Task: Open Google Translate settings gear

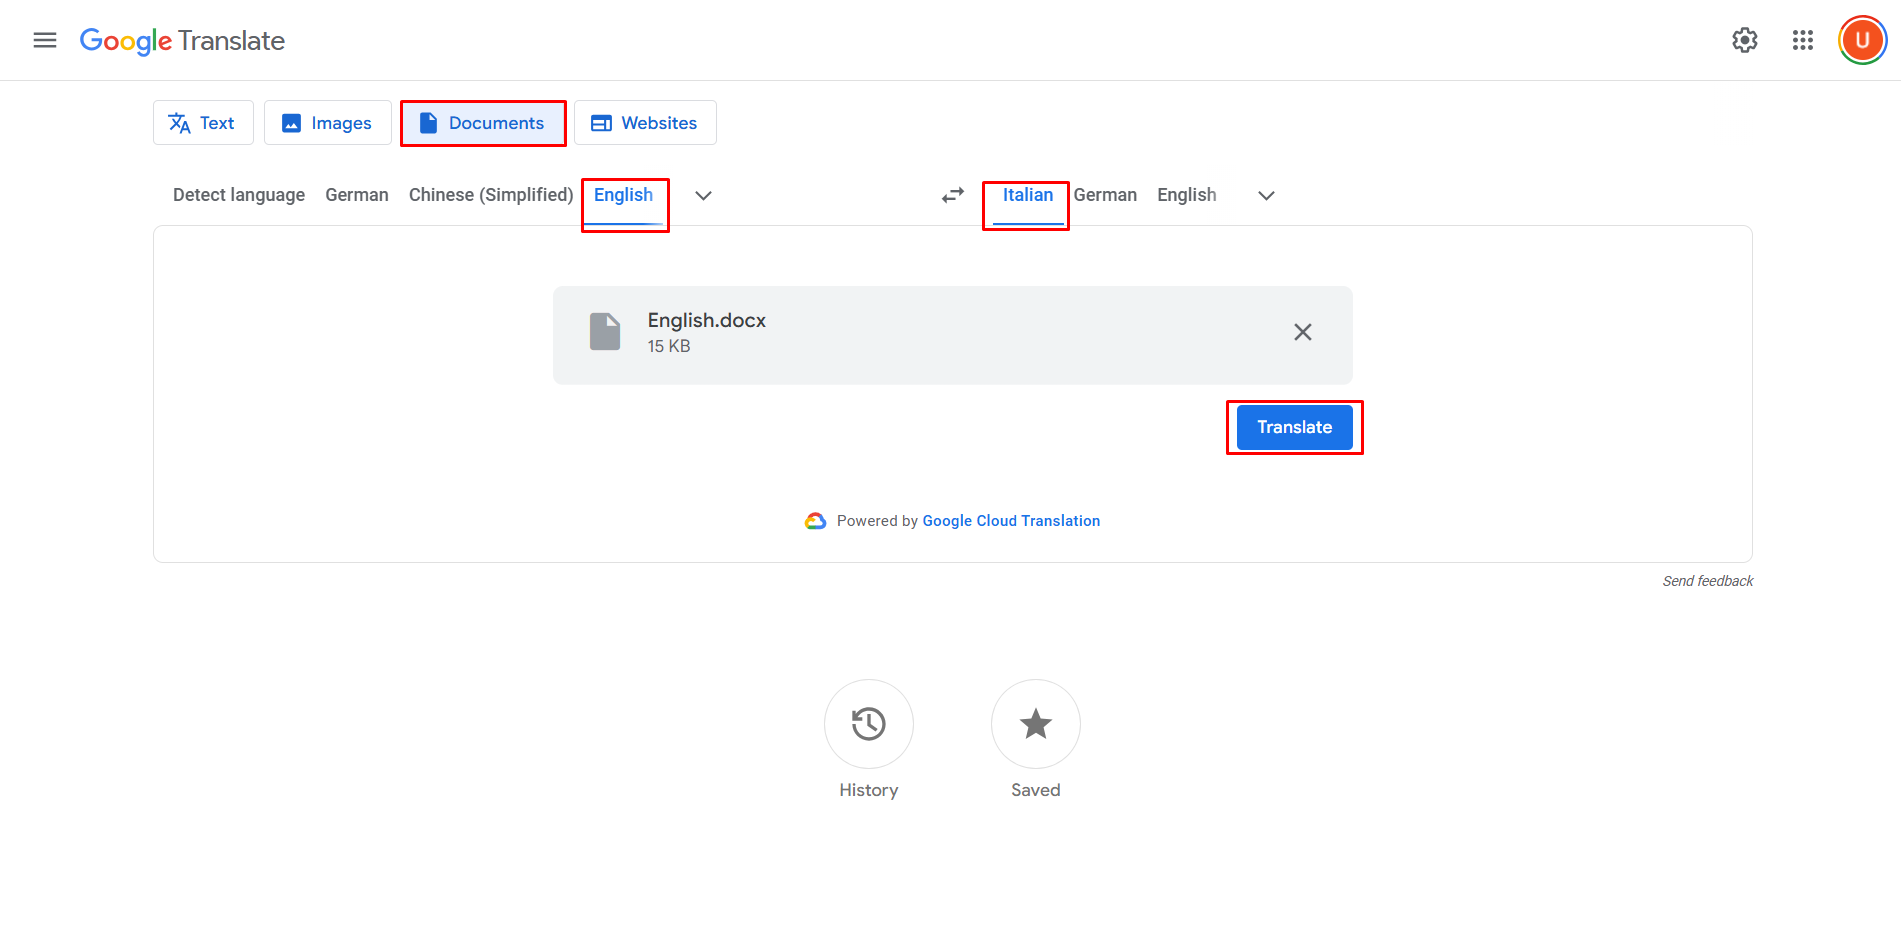Action: click(1744, 40)
